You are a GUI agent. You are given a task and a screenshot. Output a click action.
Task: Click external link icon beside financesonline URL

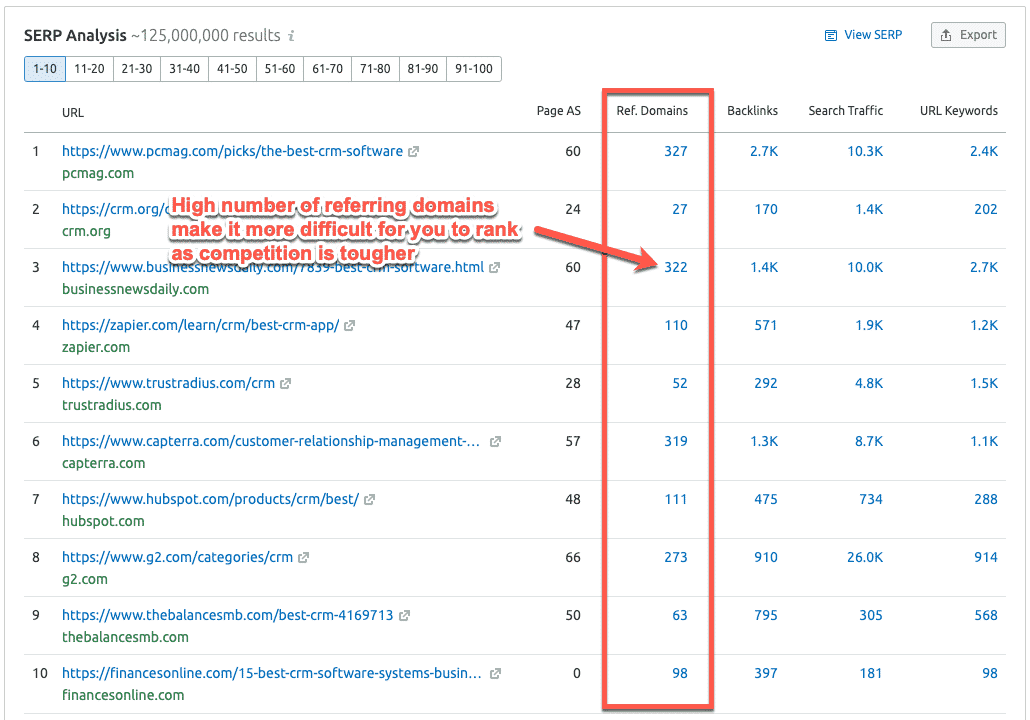pyautogui.click(x=495, y=674)
